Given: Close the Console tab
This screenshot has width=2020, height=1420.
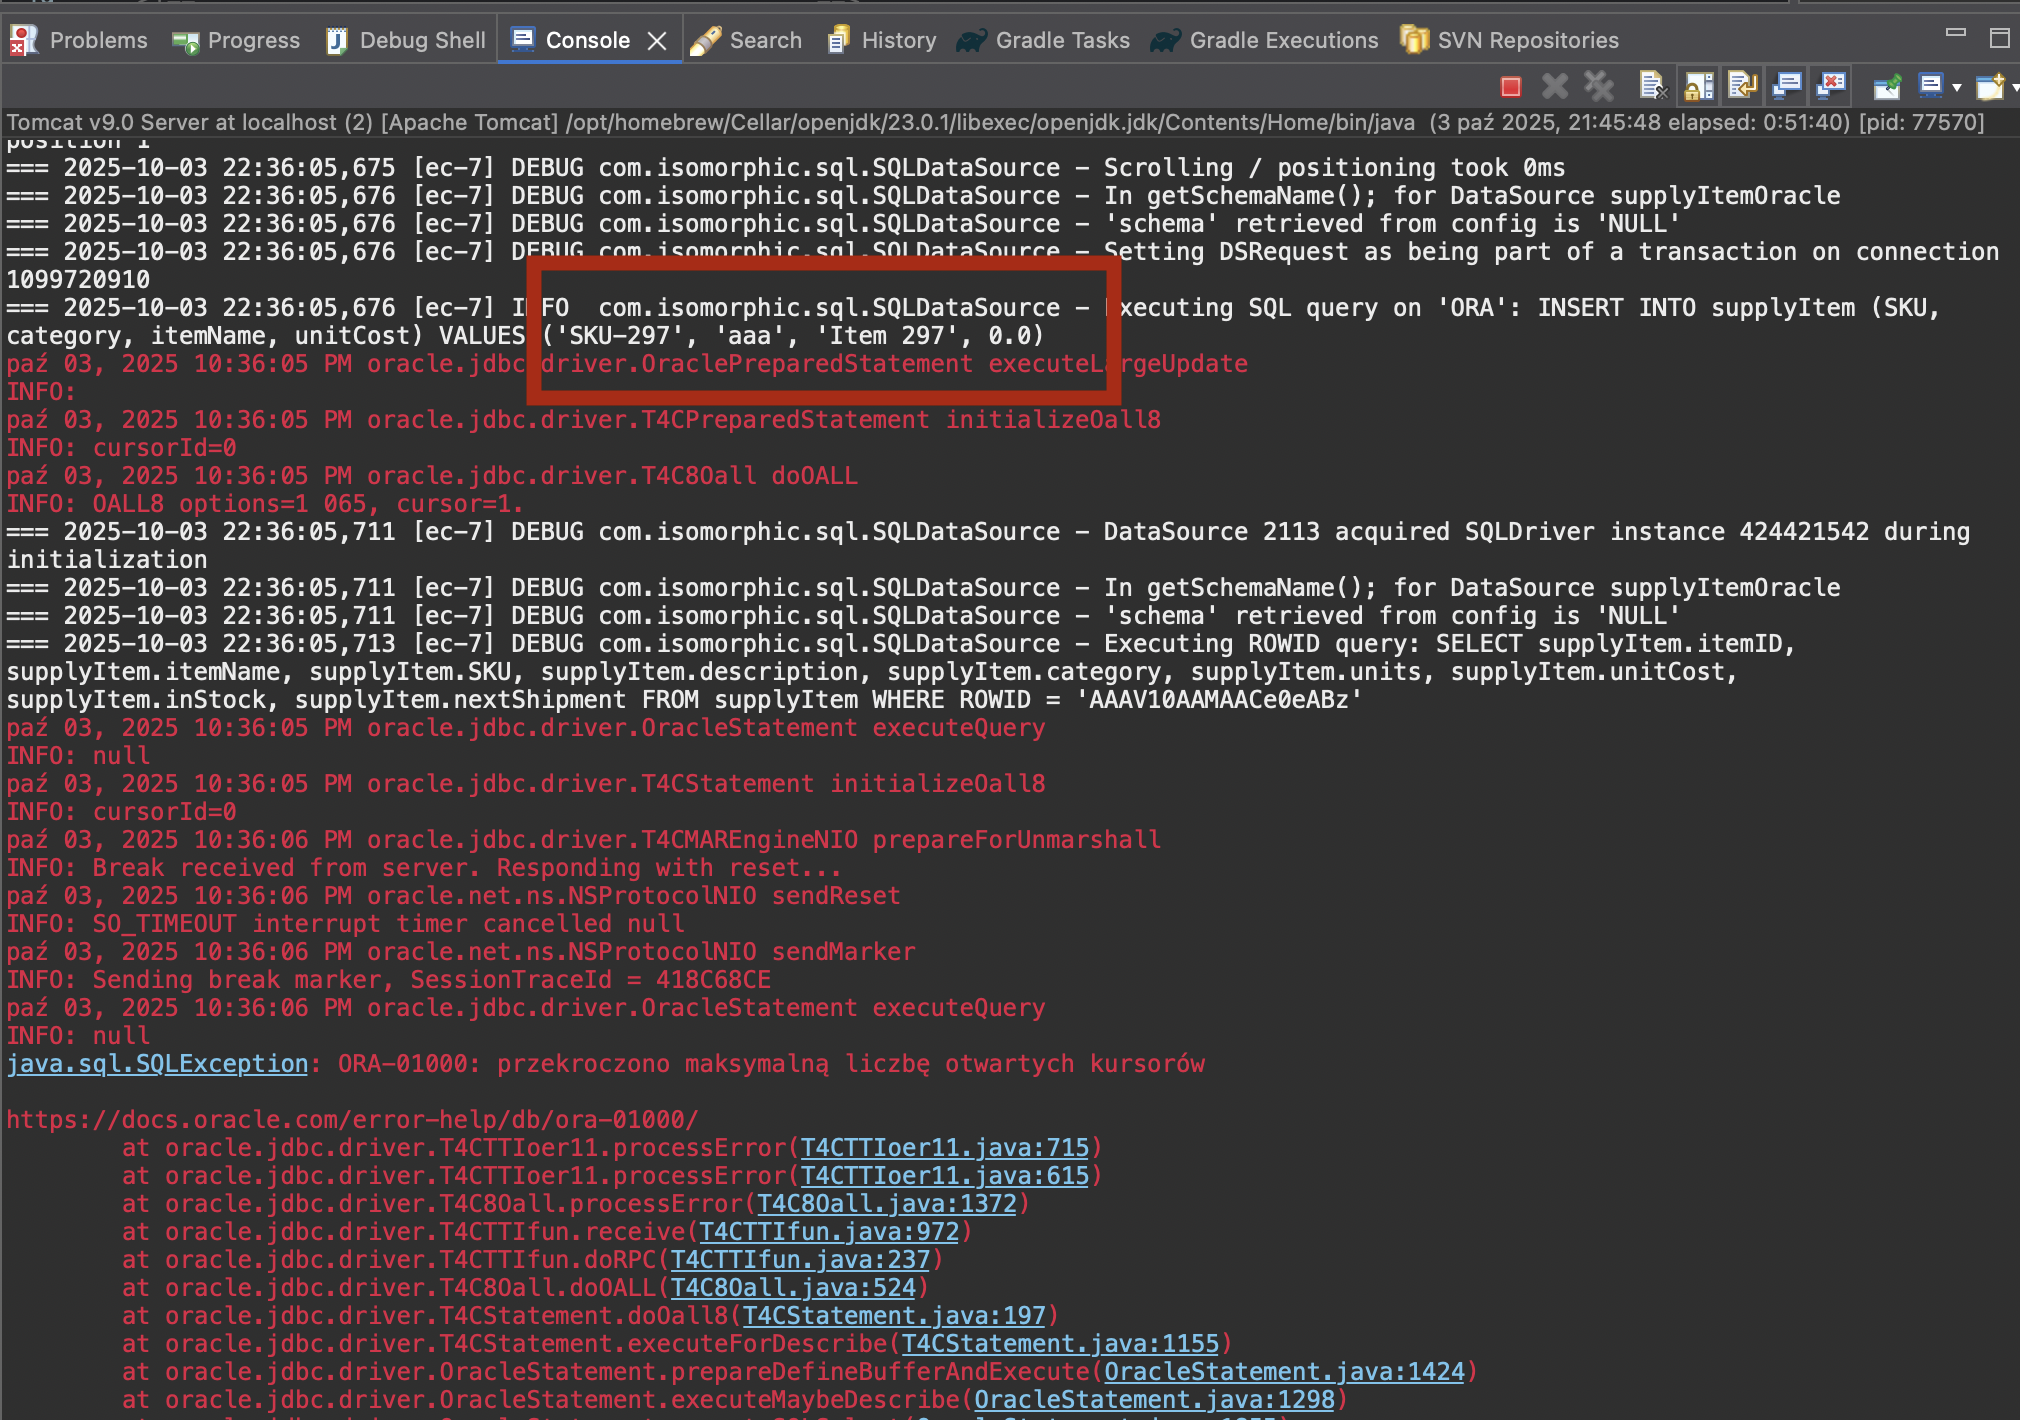Looking at the screenshot, I should (657, 41).
